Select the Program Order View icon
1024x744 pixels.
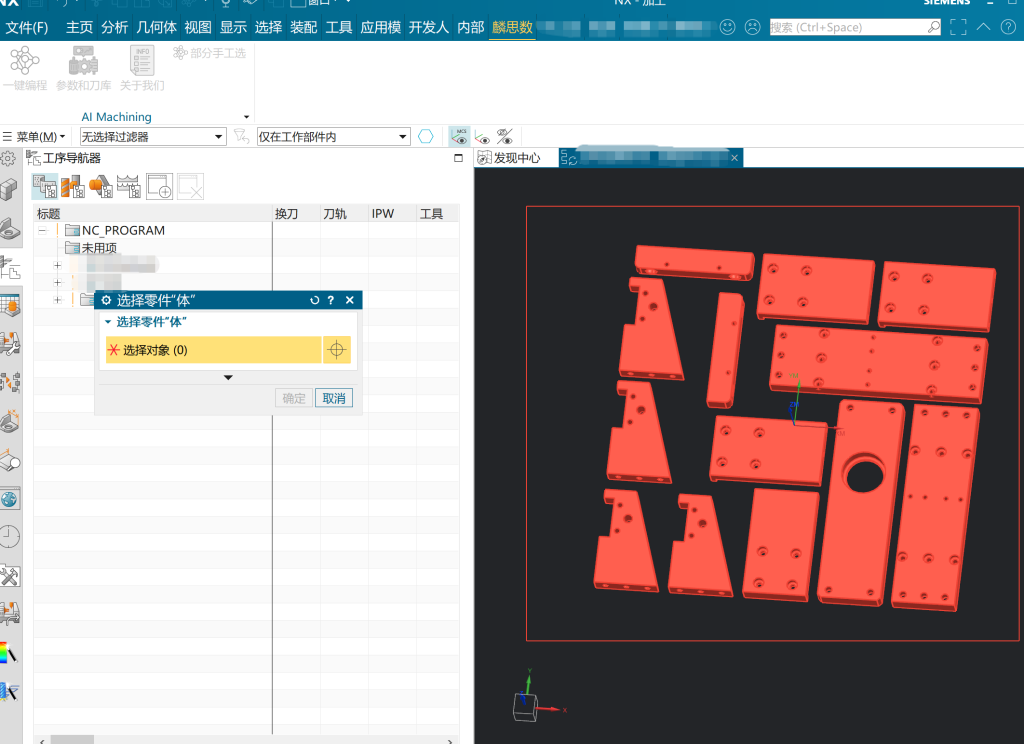click(x=44, y=186)
